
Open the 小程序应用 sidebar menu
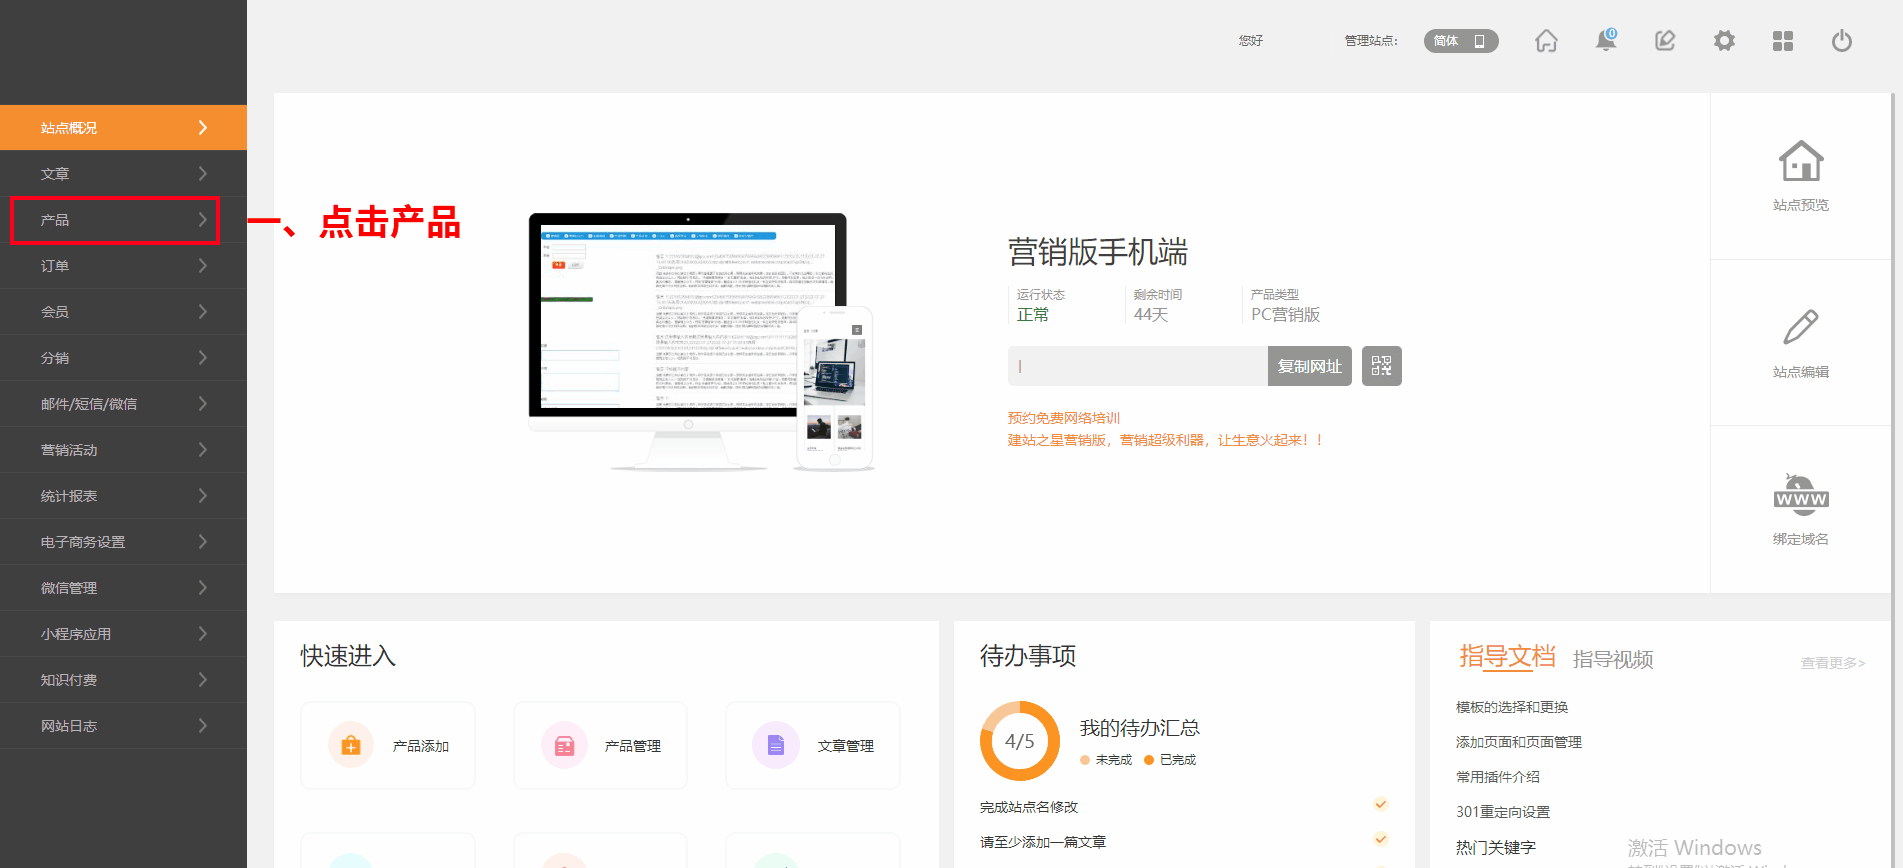pyautogui.click(x=123, y=634)
